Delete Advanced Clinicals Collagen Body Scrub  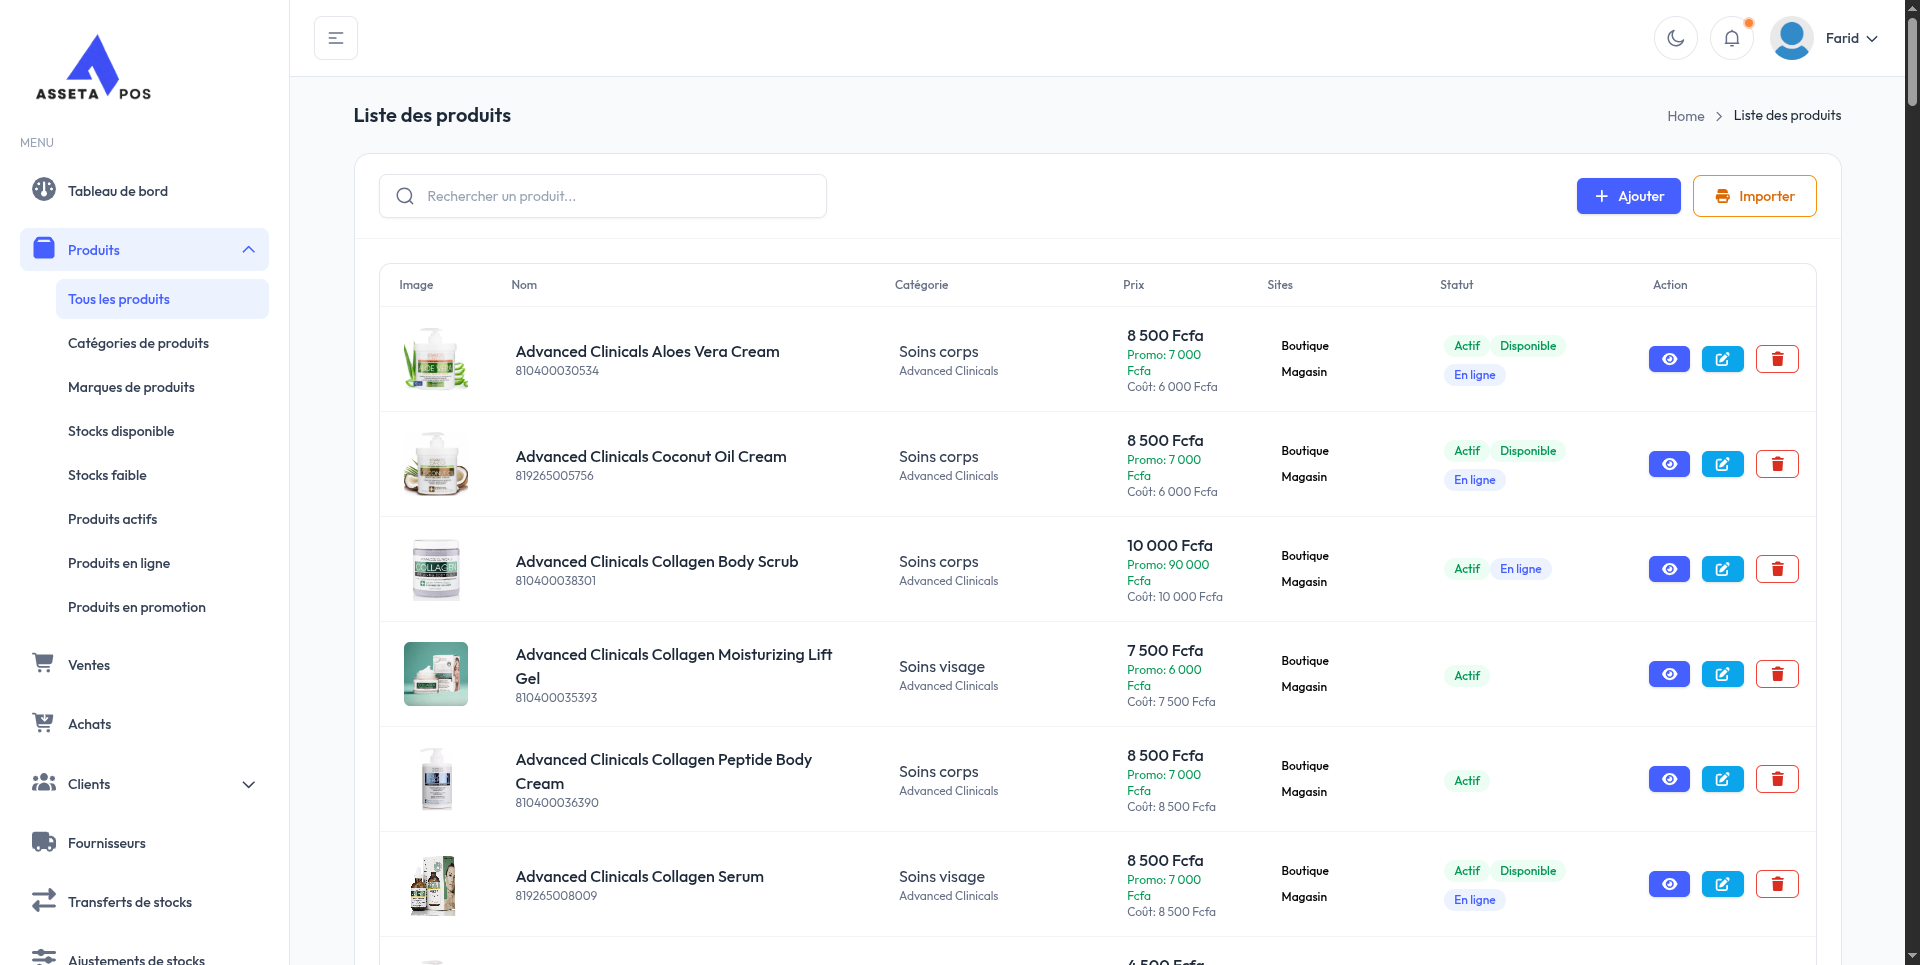click(1777, 569)
